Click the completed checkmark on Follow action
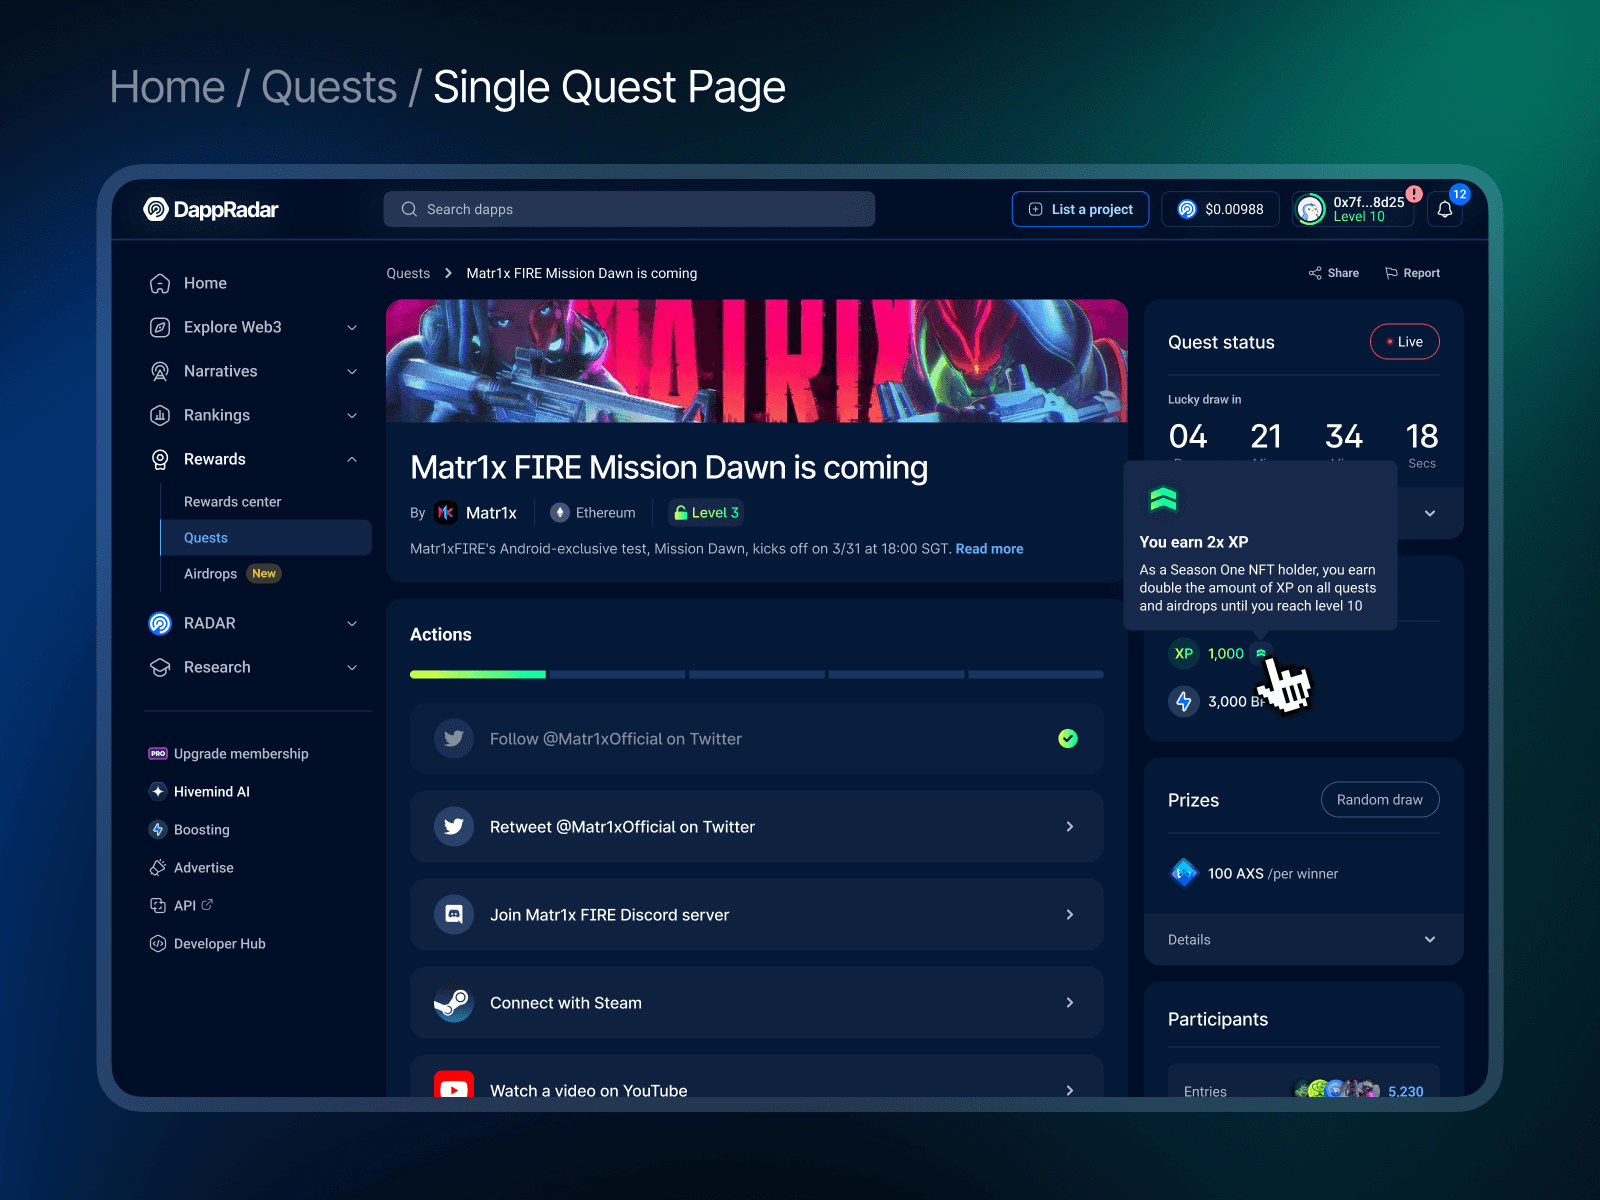This screenshot has width=1600, height=1200. click(1068, 738)
